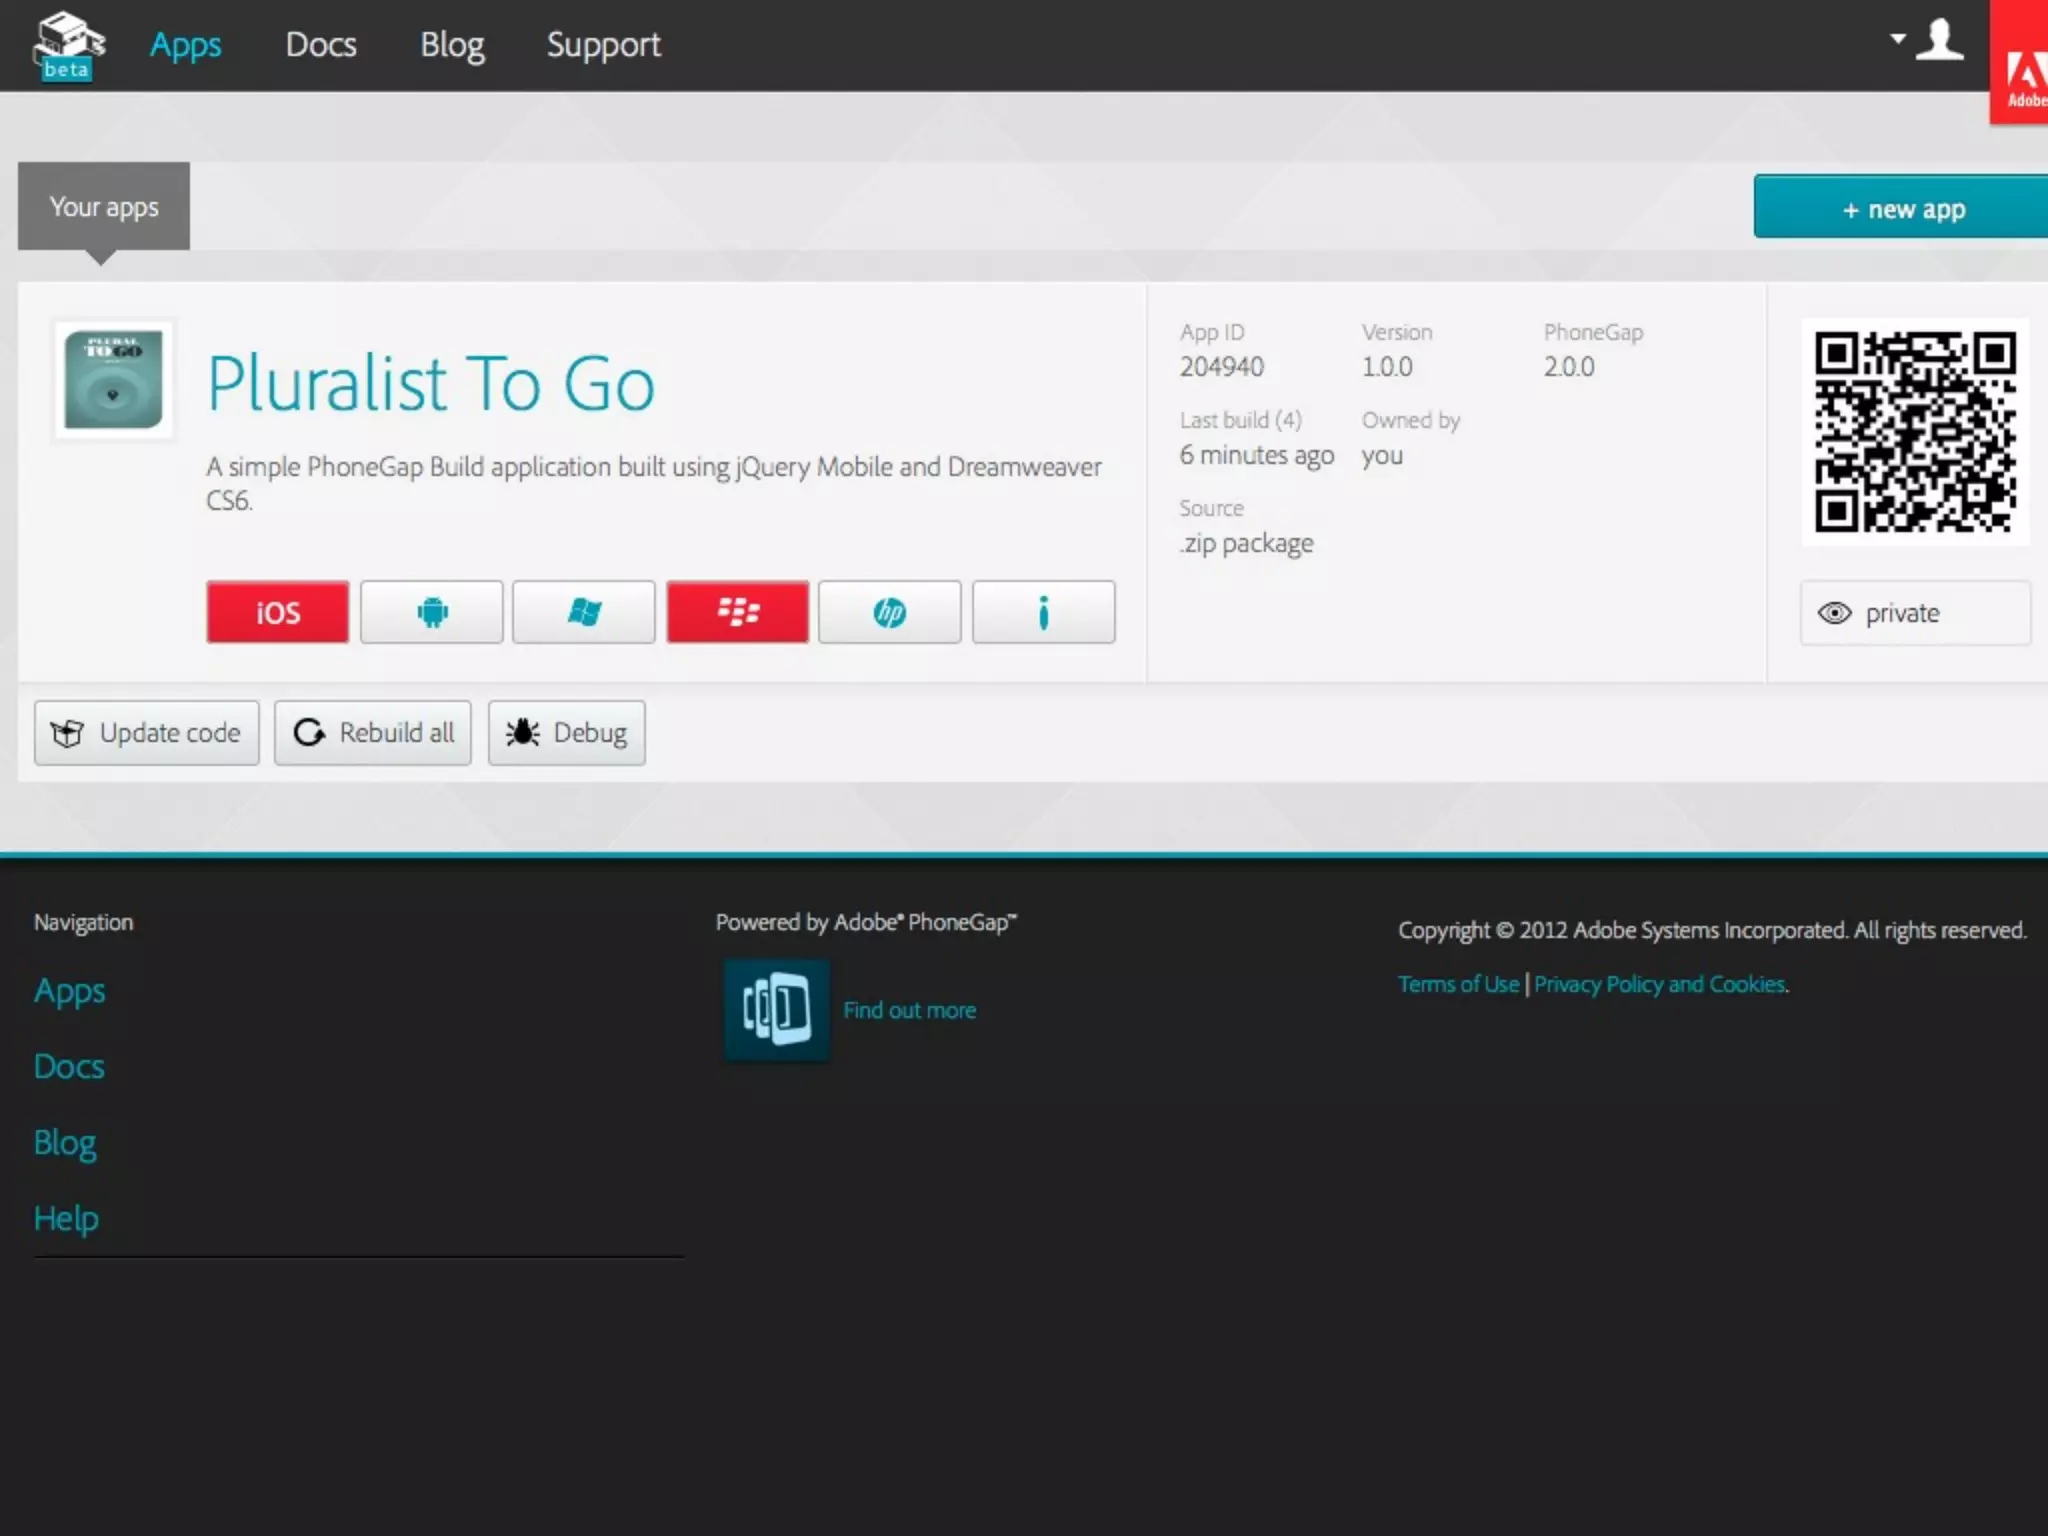Screen dimensions: 2048x1536
Task: Select the Your apps tab
Action: [x=104, y=207]
